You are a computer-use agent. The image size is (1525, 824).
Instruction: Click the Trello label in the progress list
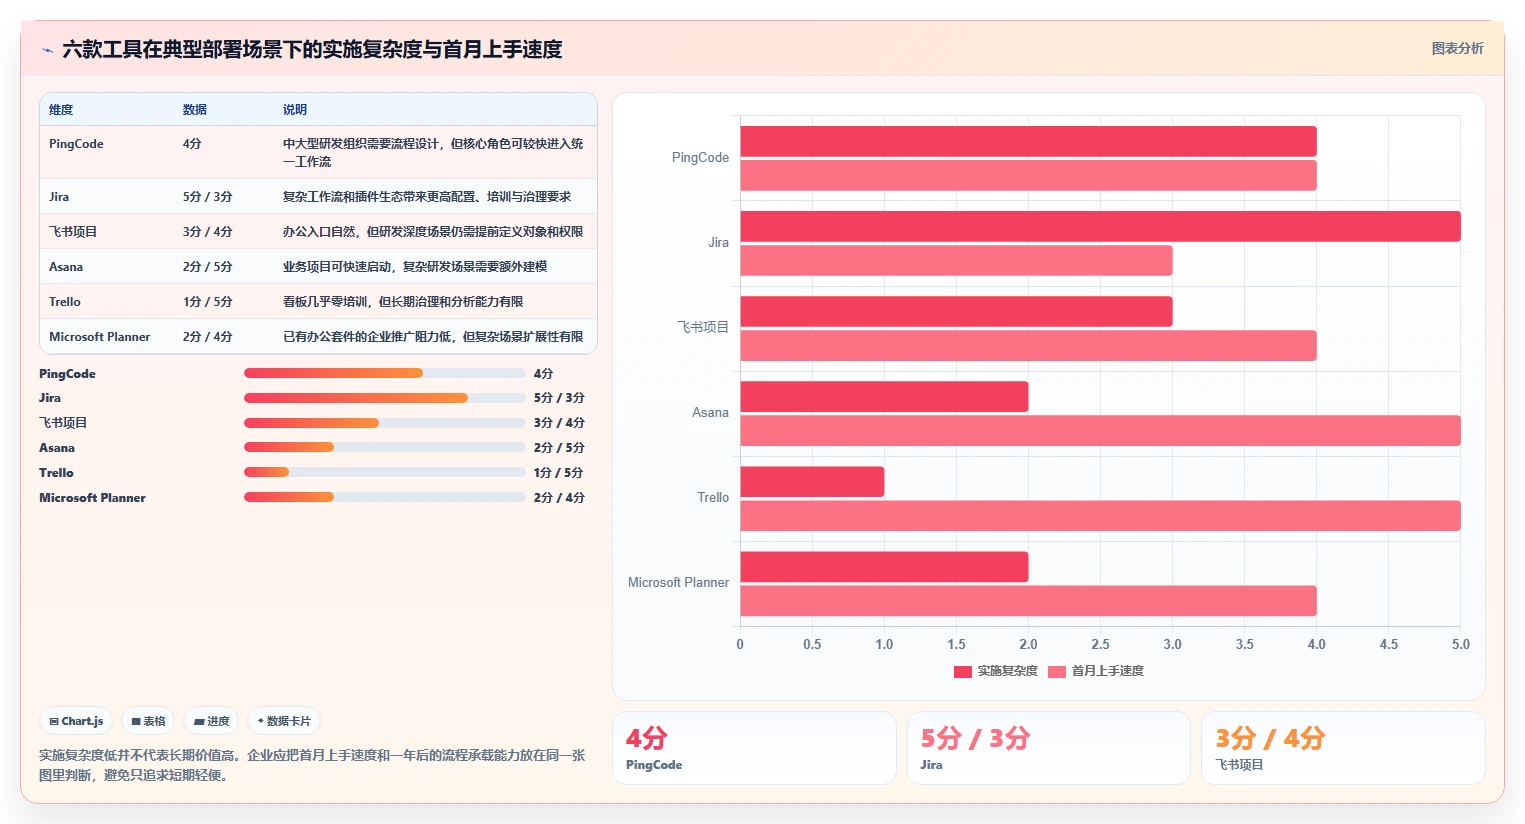click(56, 473)
